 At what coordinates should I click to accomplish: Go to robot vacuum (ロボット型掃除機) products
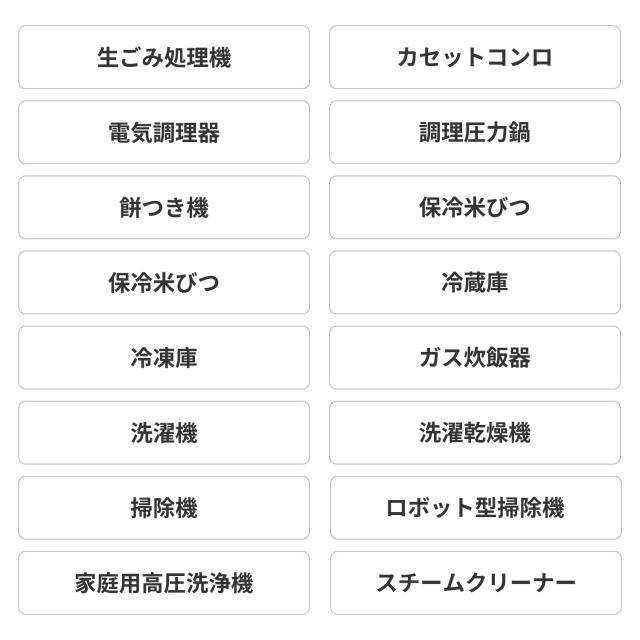click(x=474, y=508)
